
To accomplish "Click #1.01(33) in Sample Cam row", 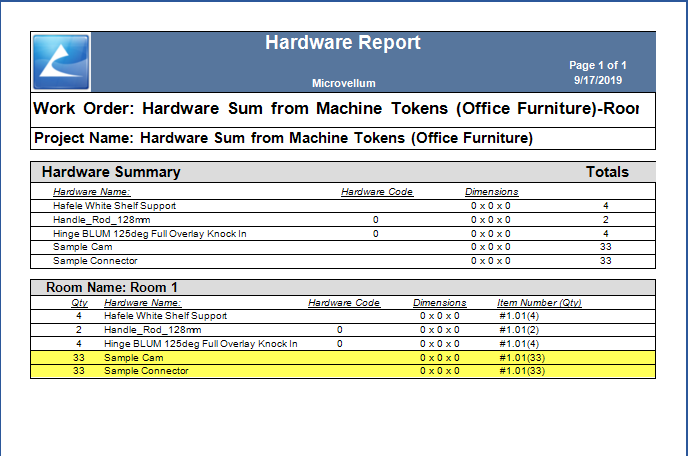I will (x=522, y=358).
